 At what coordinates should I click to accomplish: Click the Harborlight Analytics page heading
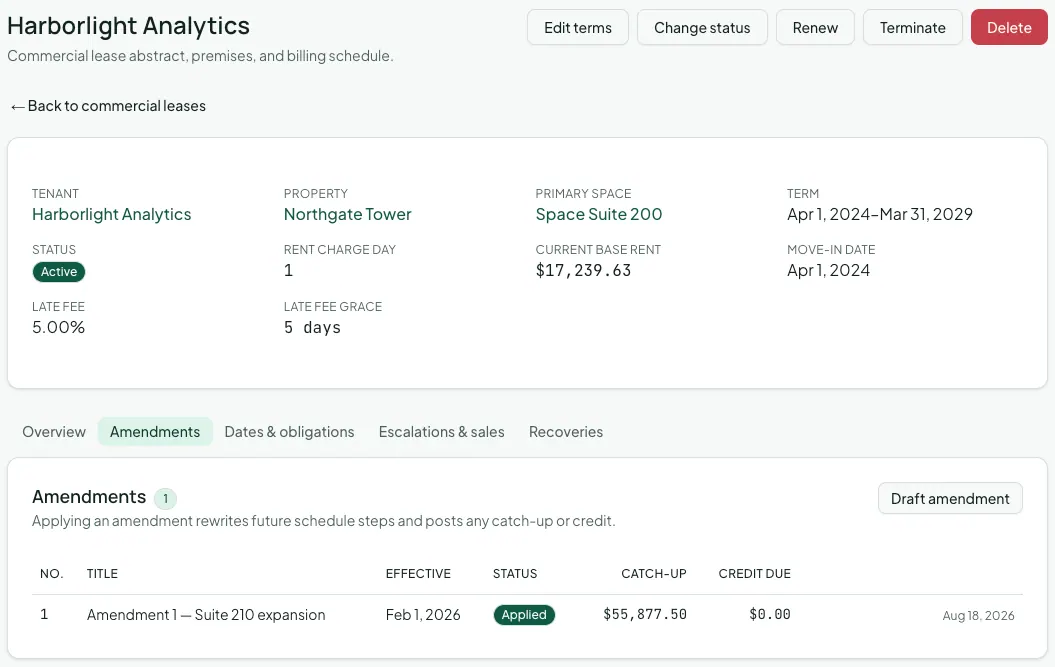click(x=129, y=26)
